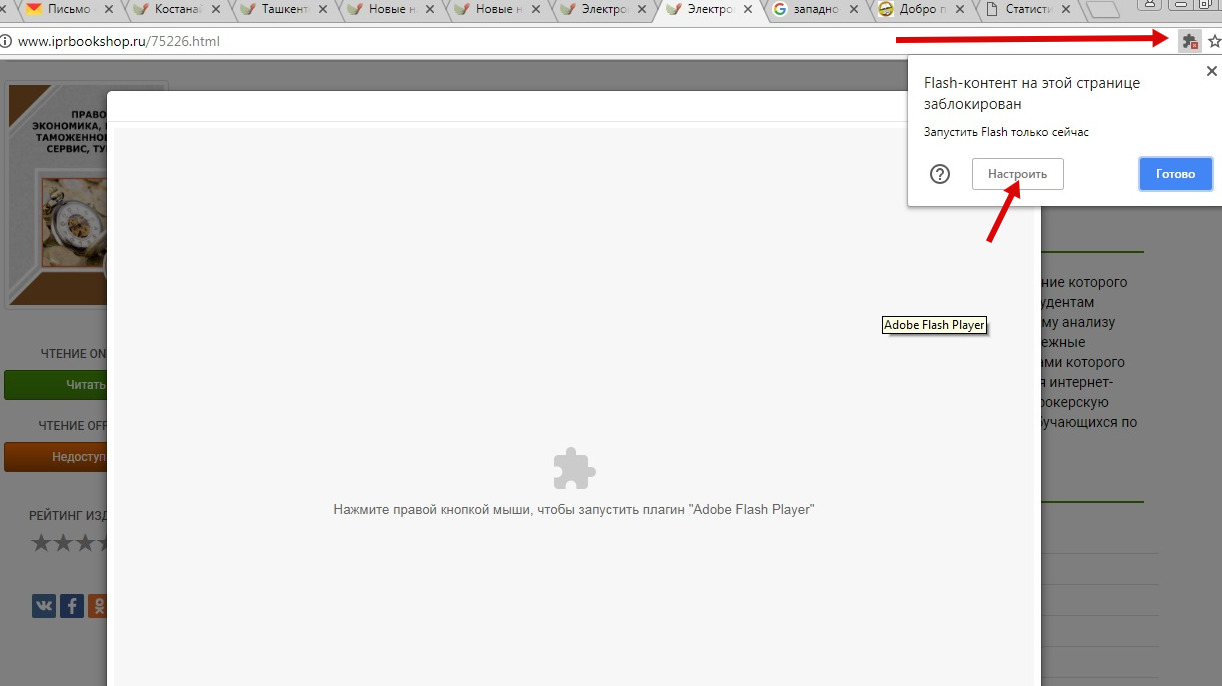Open the Костанай browser tab
1222x686 pixels.
[x=172, y=10]
